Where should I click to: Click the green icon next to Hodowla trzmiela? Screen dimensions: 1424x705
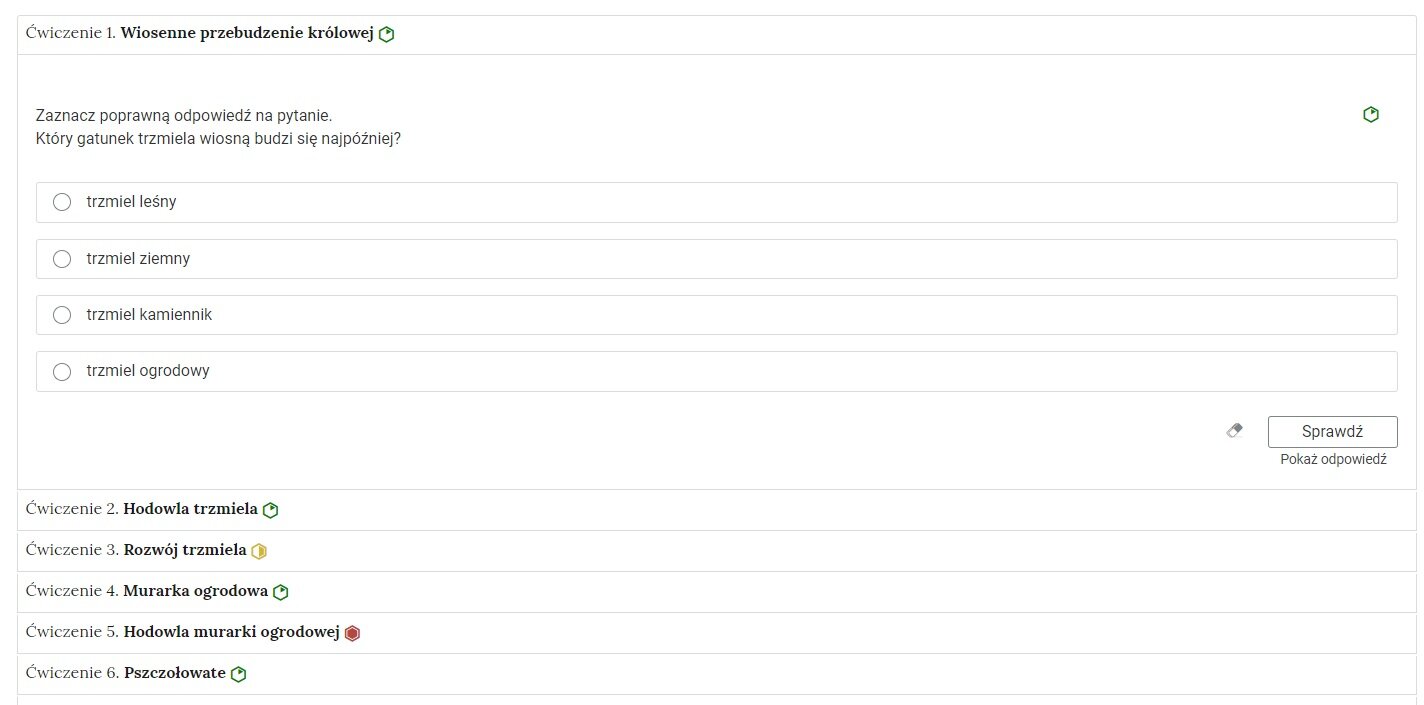(270, 510)
